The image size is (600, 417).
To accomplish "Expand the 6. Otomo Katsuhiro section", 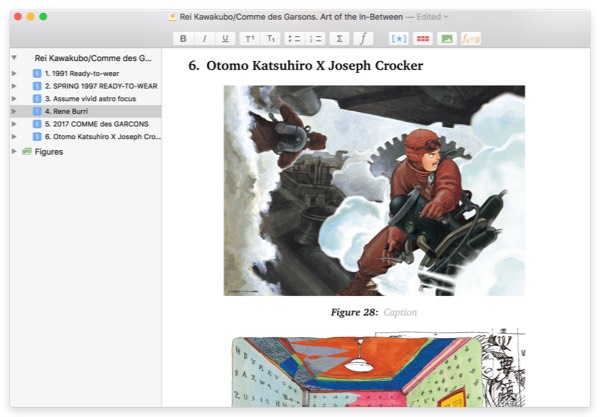I will pos(14,137).
